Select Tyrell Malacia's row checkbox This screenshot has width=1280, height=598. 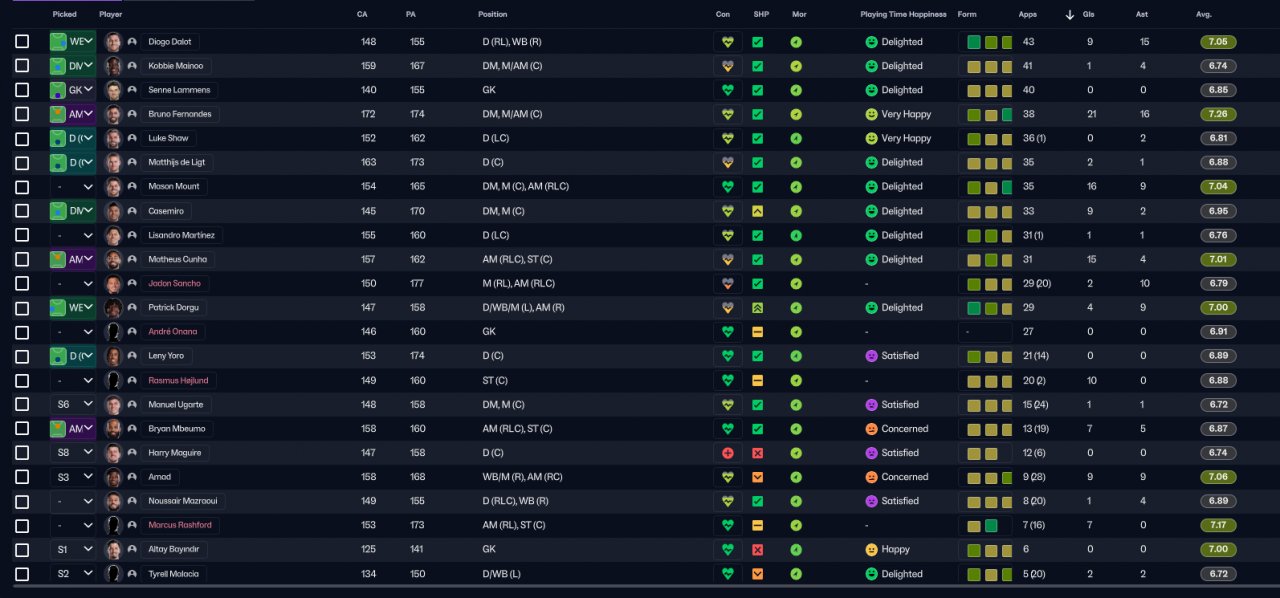(x=22, y=574)
